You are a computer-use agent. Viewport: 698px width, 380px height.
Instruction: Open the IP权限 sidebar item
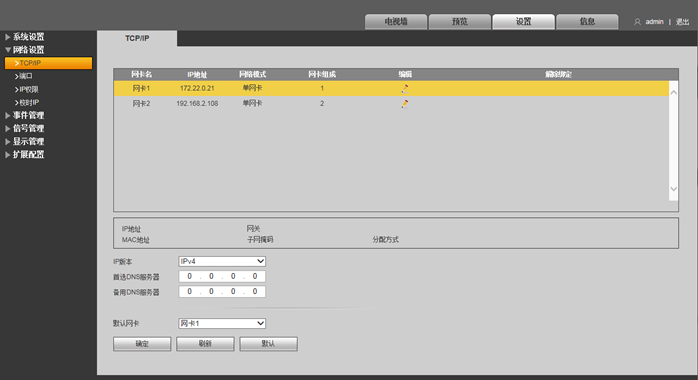coord(27,89)
